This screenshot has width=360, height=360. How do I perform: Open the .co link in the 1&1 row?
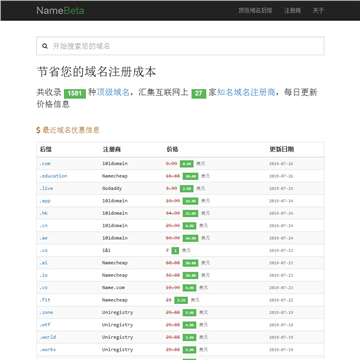click(44, 250)
